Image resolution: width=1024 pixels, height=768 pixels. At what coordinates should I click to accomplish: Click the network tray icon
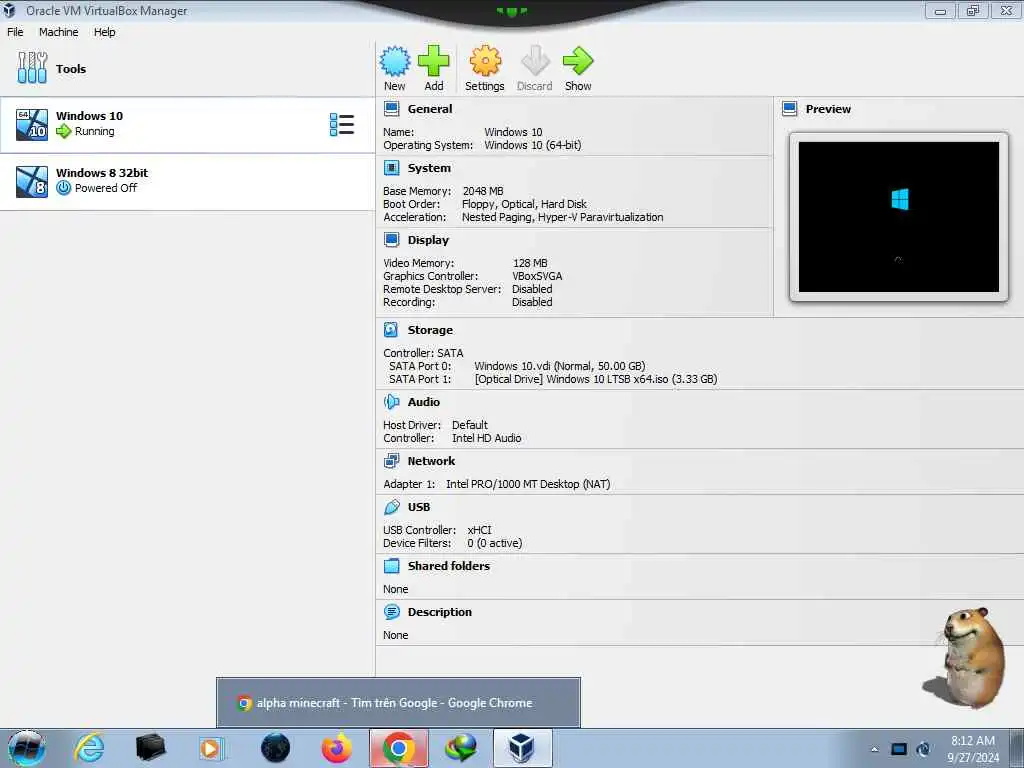point(899,750)
